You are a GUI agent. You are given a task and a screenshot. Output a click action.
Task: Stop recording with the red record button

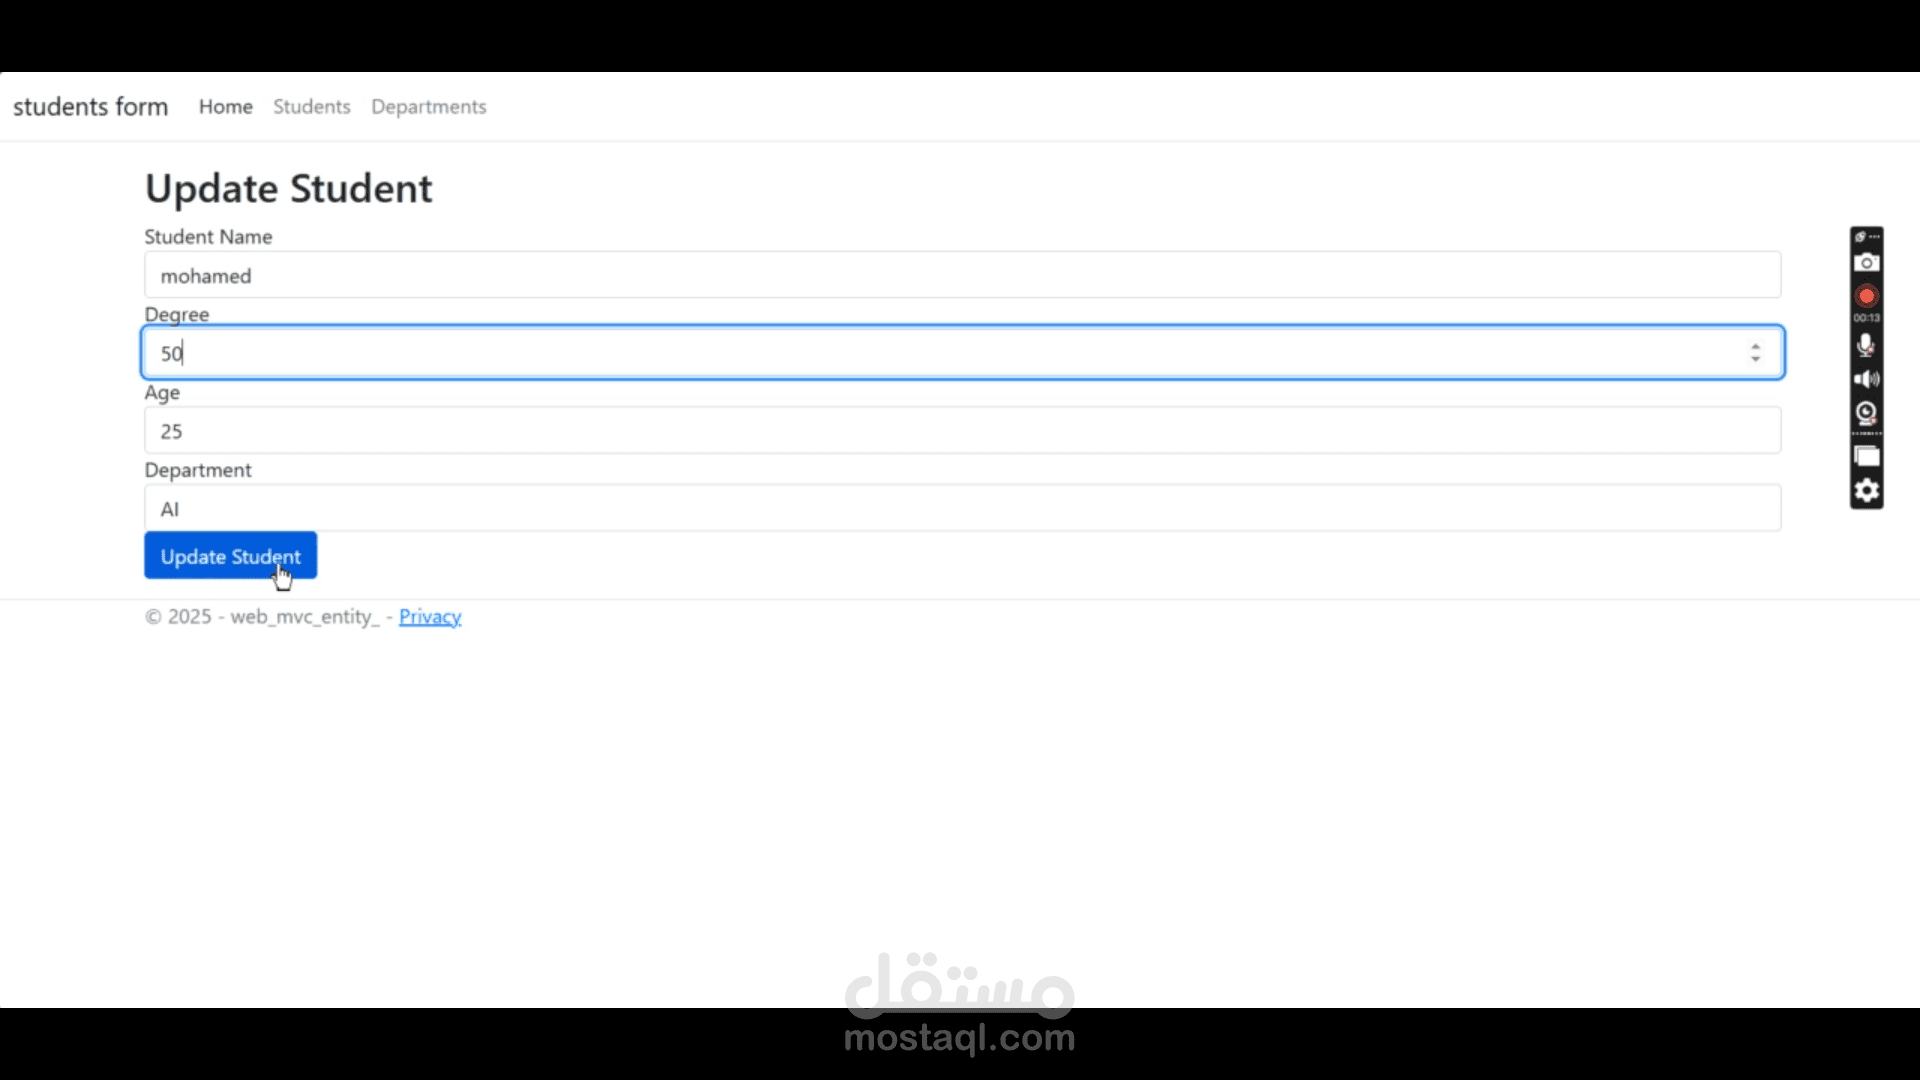coord(1866,296)
